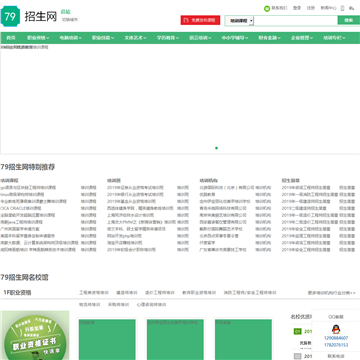Click QQ number 1290884607

point(336,338)
